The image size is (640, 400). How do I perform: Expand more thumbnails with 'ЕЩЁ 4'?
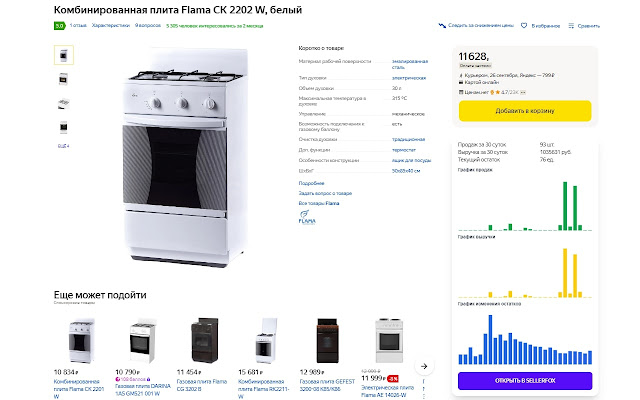pyautogui.click(x=63, y=145)
